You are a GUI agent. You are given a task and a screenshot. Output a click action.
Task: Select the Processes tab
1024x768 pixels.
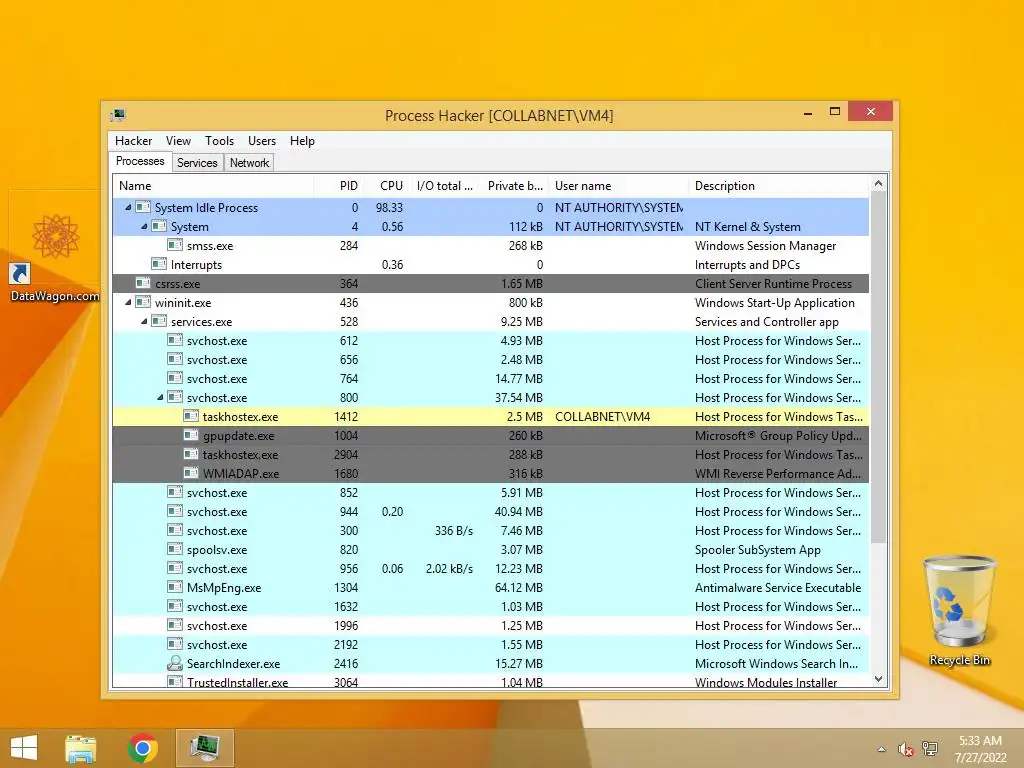(140, 161)
